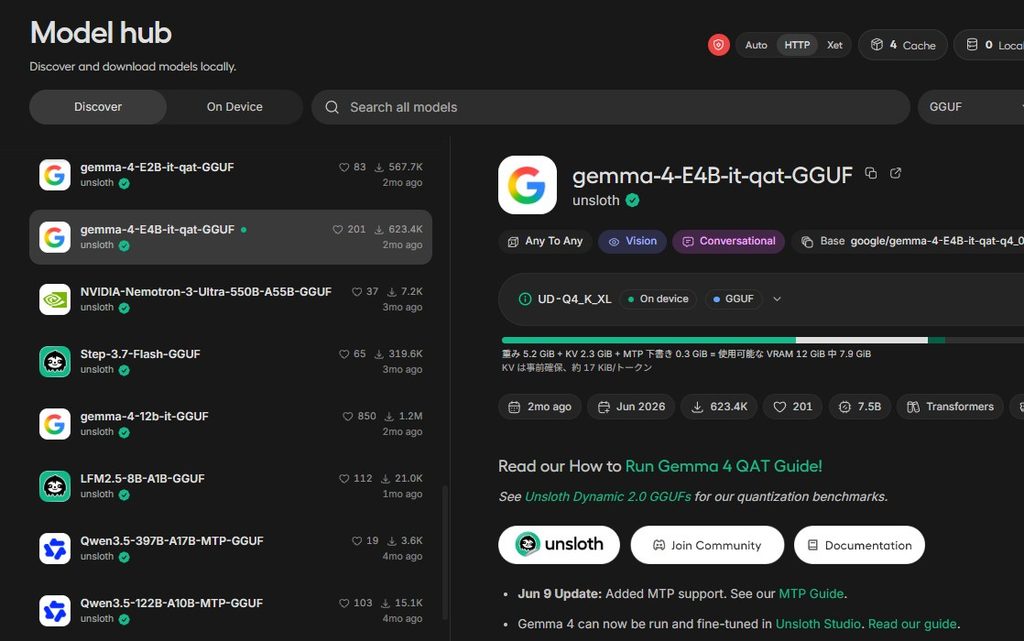Click heart icon on gemma-4-12b row

coord(347,416)
